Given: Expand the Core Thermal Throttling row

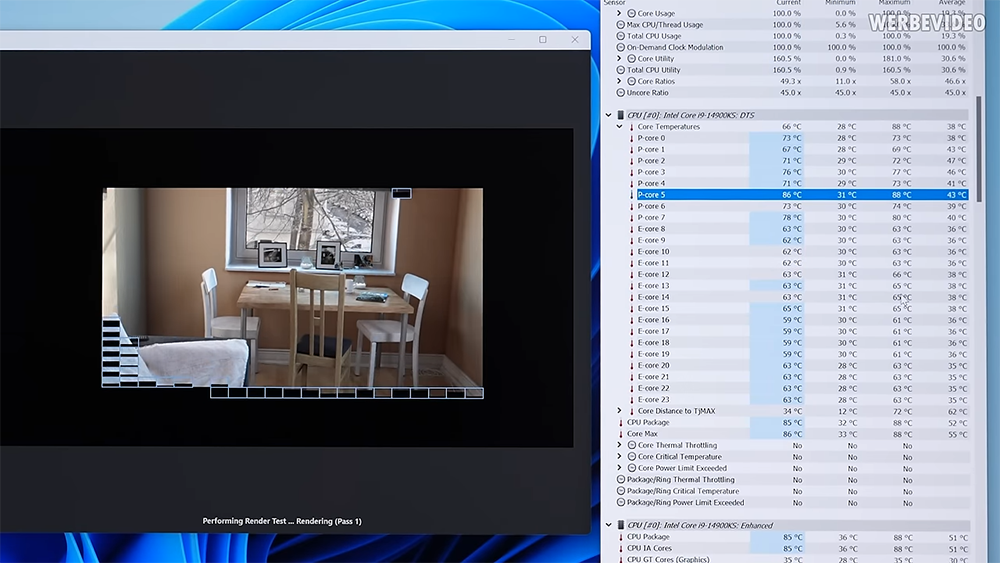Looking at the screenshot, I should click(x=619, y=445).
